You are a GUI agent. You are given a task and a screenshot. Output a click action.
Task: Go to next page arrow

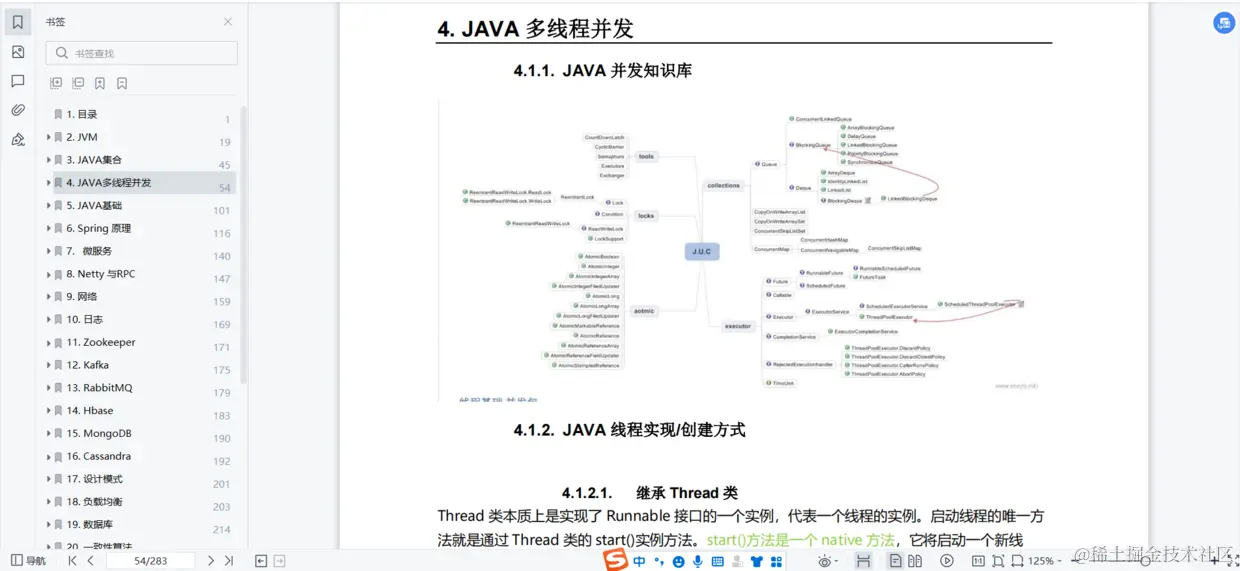210,561
